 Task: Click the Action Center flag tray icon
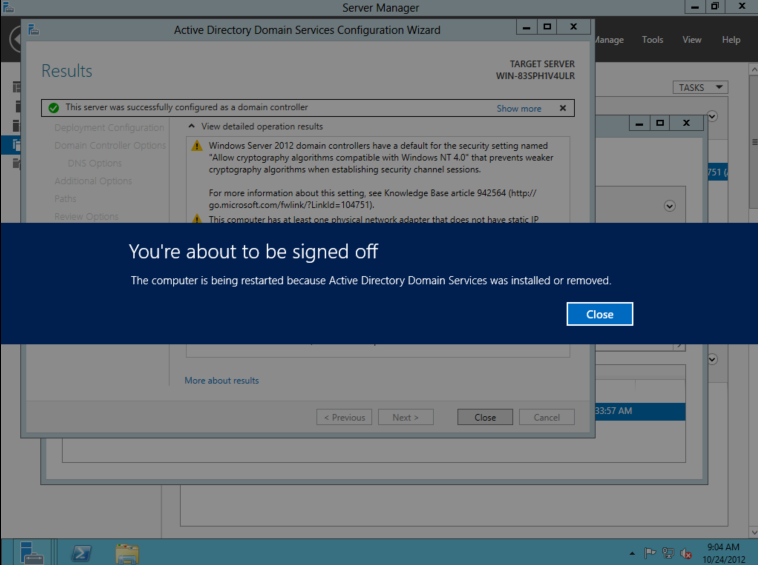click(650, 552)
